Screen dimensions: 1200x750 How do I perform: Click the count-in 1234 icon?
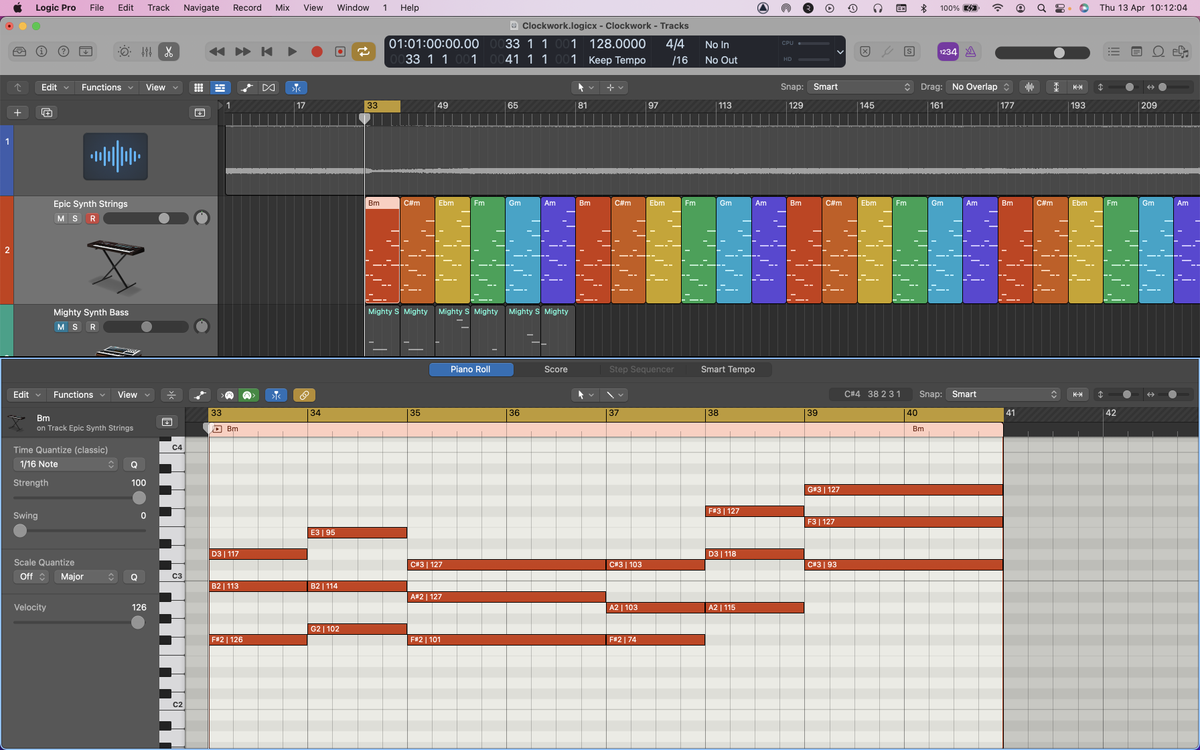pyautogui.click(x=948, y=51)
